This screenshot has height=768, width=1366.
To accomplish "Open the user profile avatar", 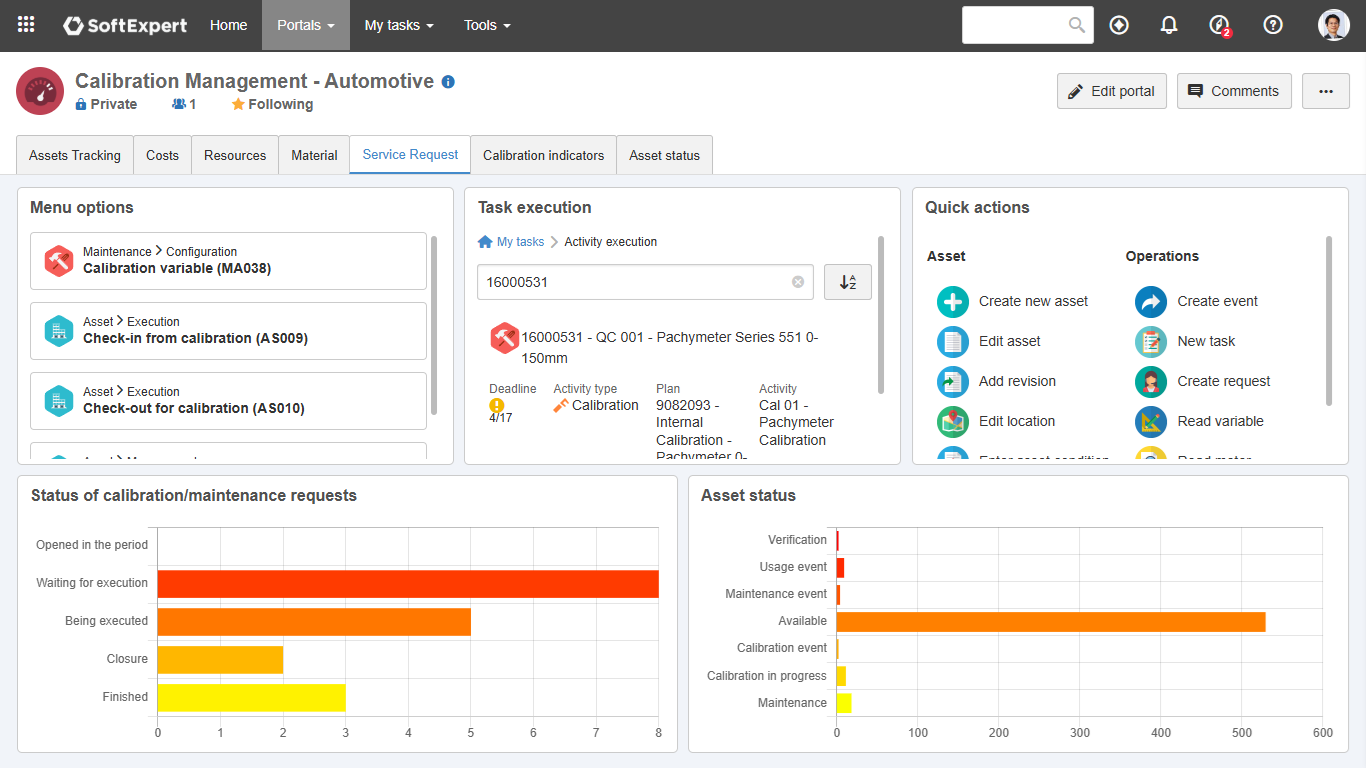I will (1334, 25).
